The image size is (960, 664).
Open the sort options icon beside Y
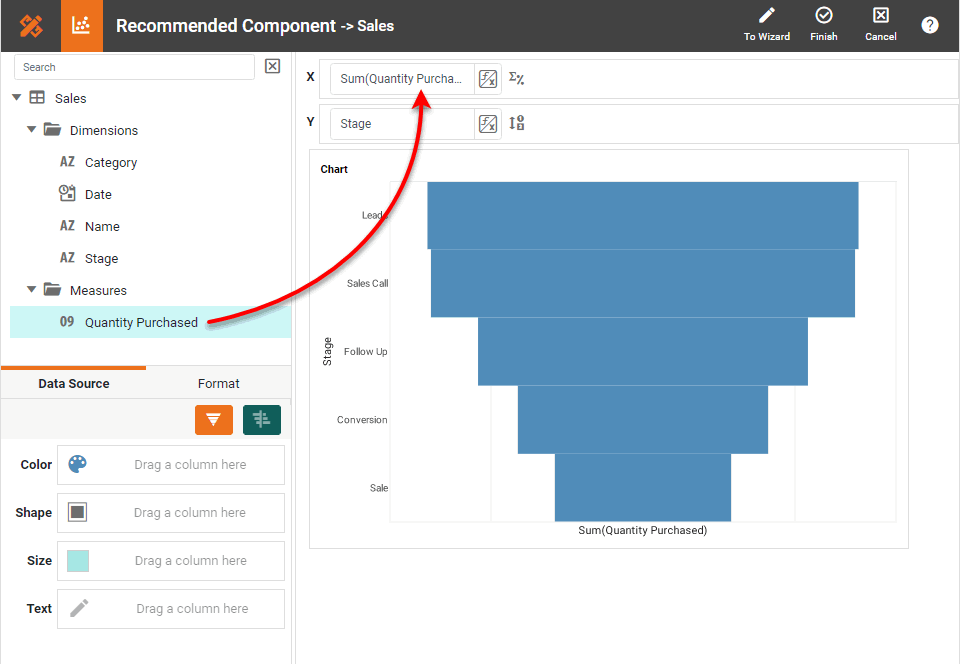click(x=517, y=123)
